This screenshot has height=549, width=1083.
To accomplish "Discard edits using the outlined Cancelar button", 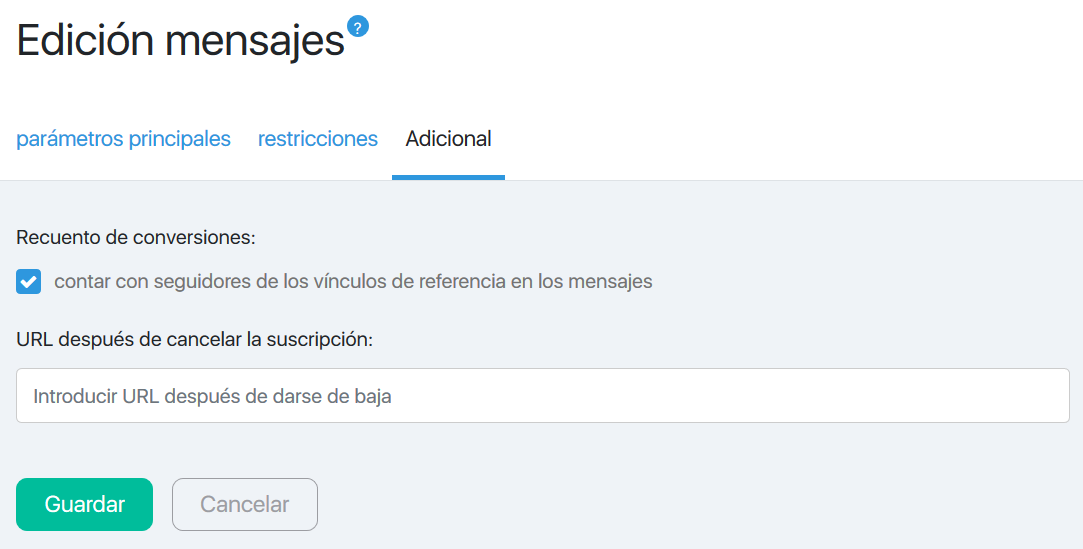I will coord(245,504).
